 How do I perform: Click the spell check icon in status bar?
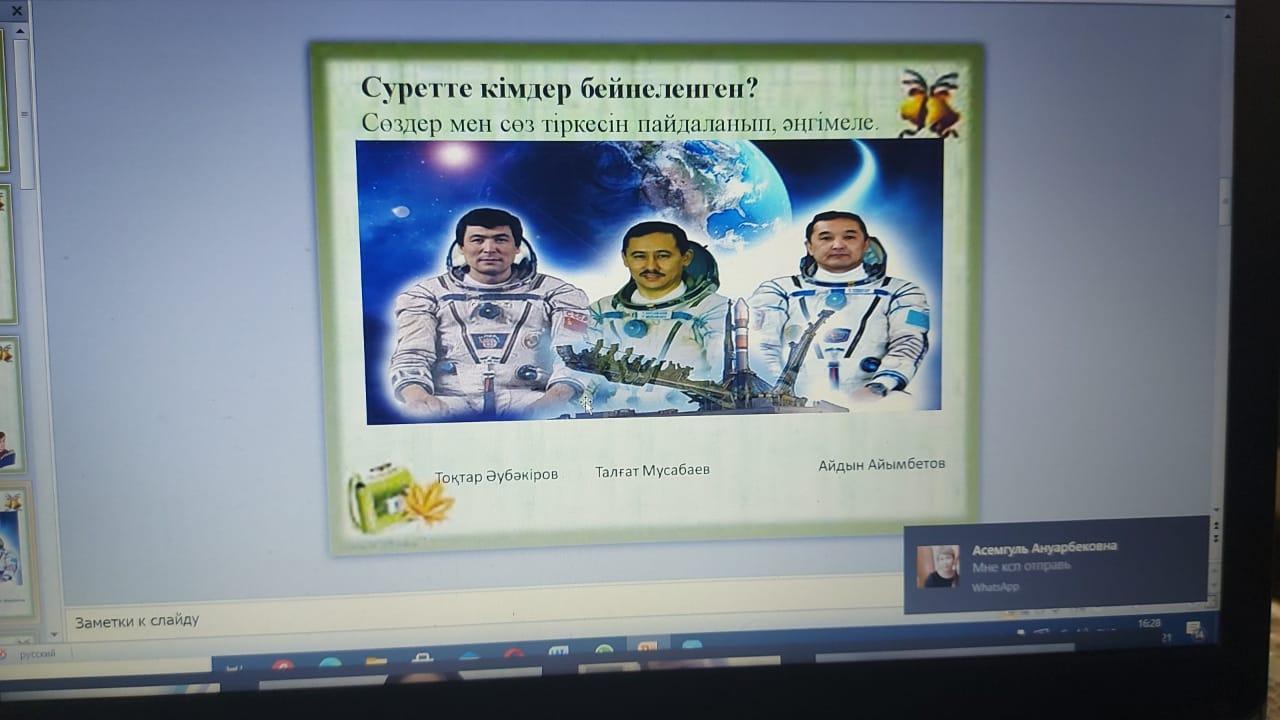click(3, 654)
